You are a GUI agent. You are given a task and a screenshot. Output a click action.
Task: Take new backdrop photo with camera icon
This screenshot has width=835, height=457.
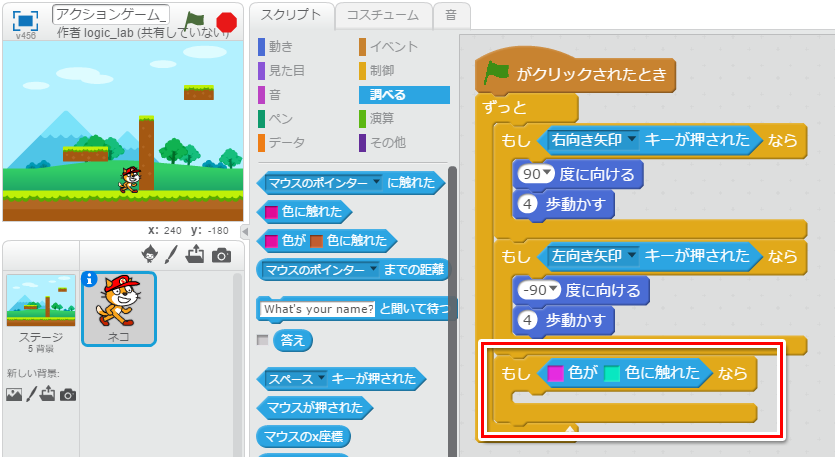point(68,395)
